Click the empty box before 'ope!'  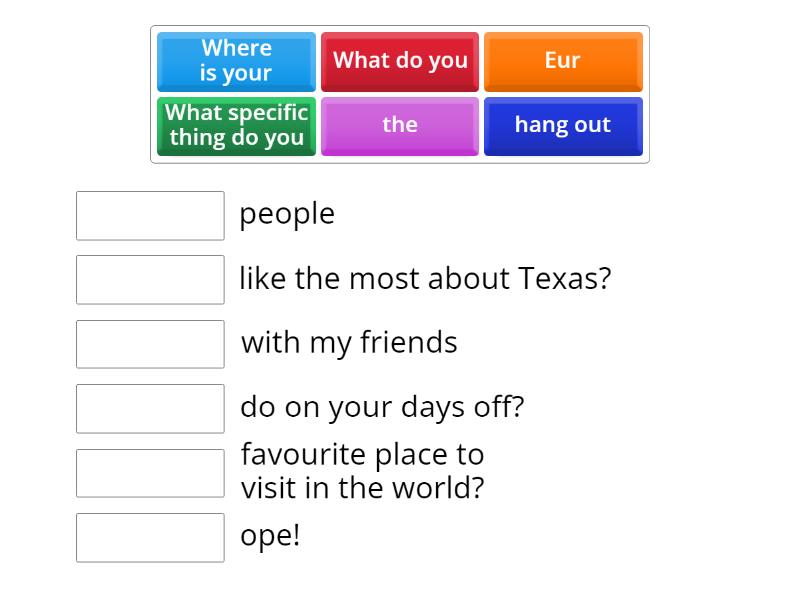[x=150, y=538]
